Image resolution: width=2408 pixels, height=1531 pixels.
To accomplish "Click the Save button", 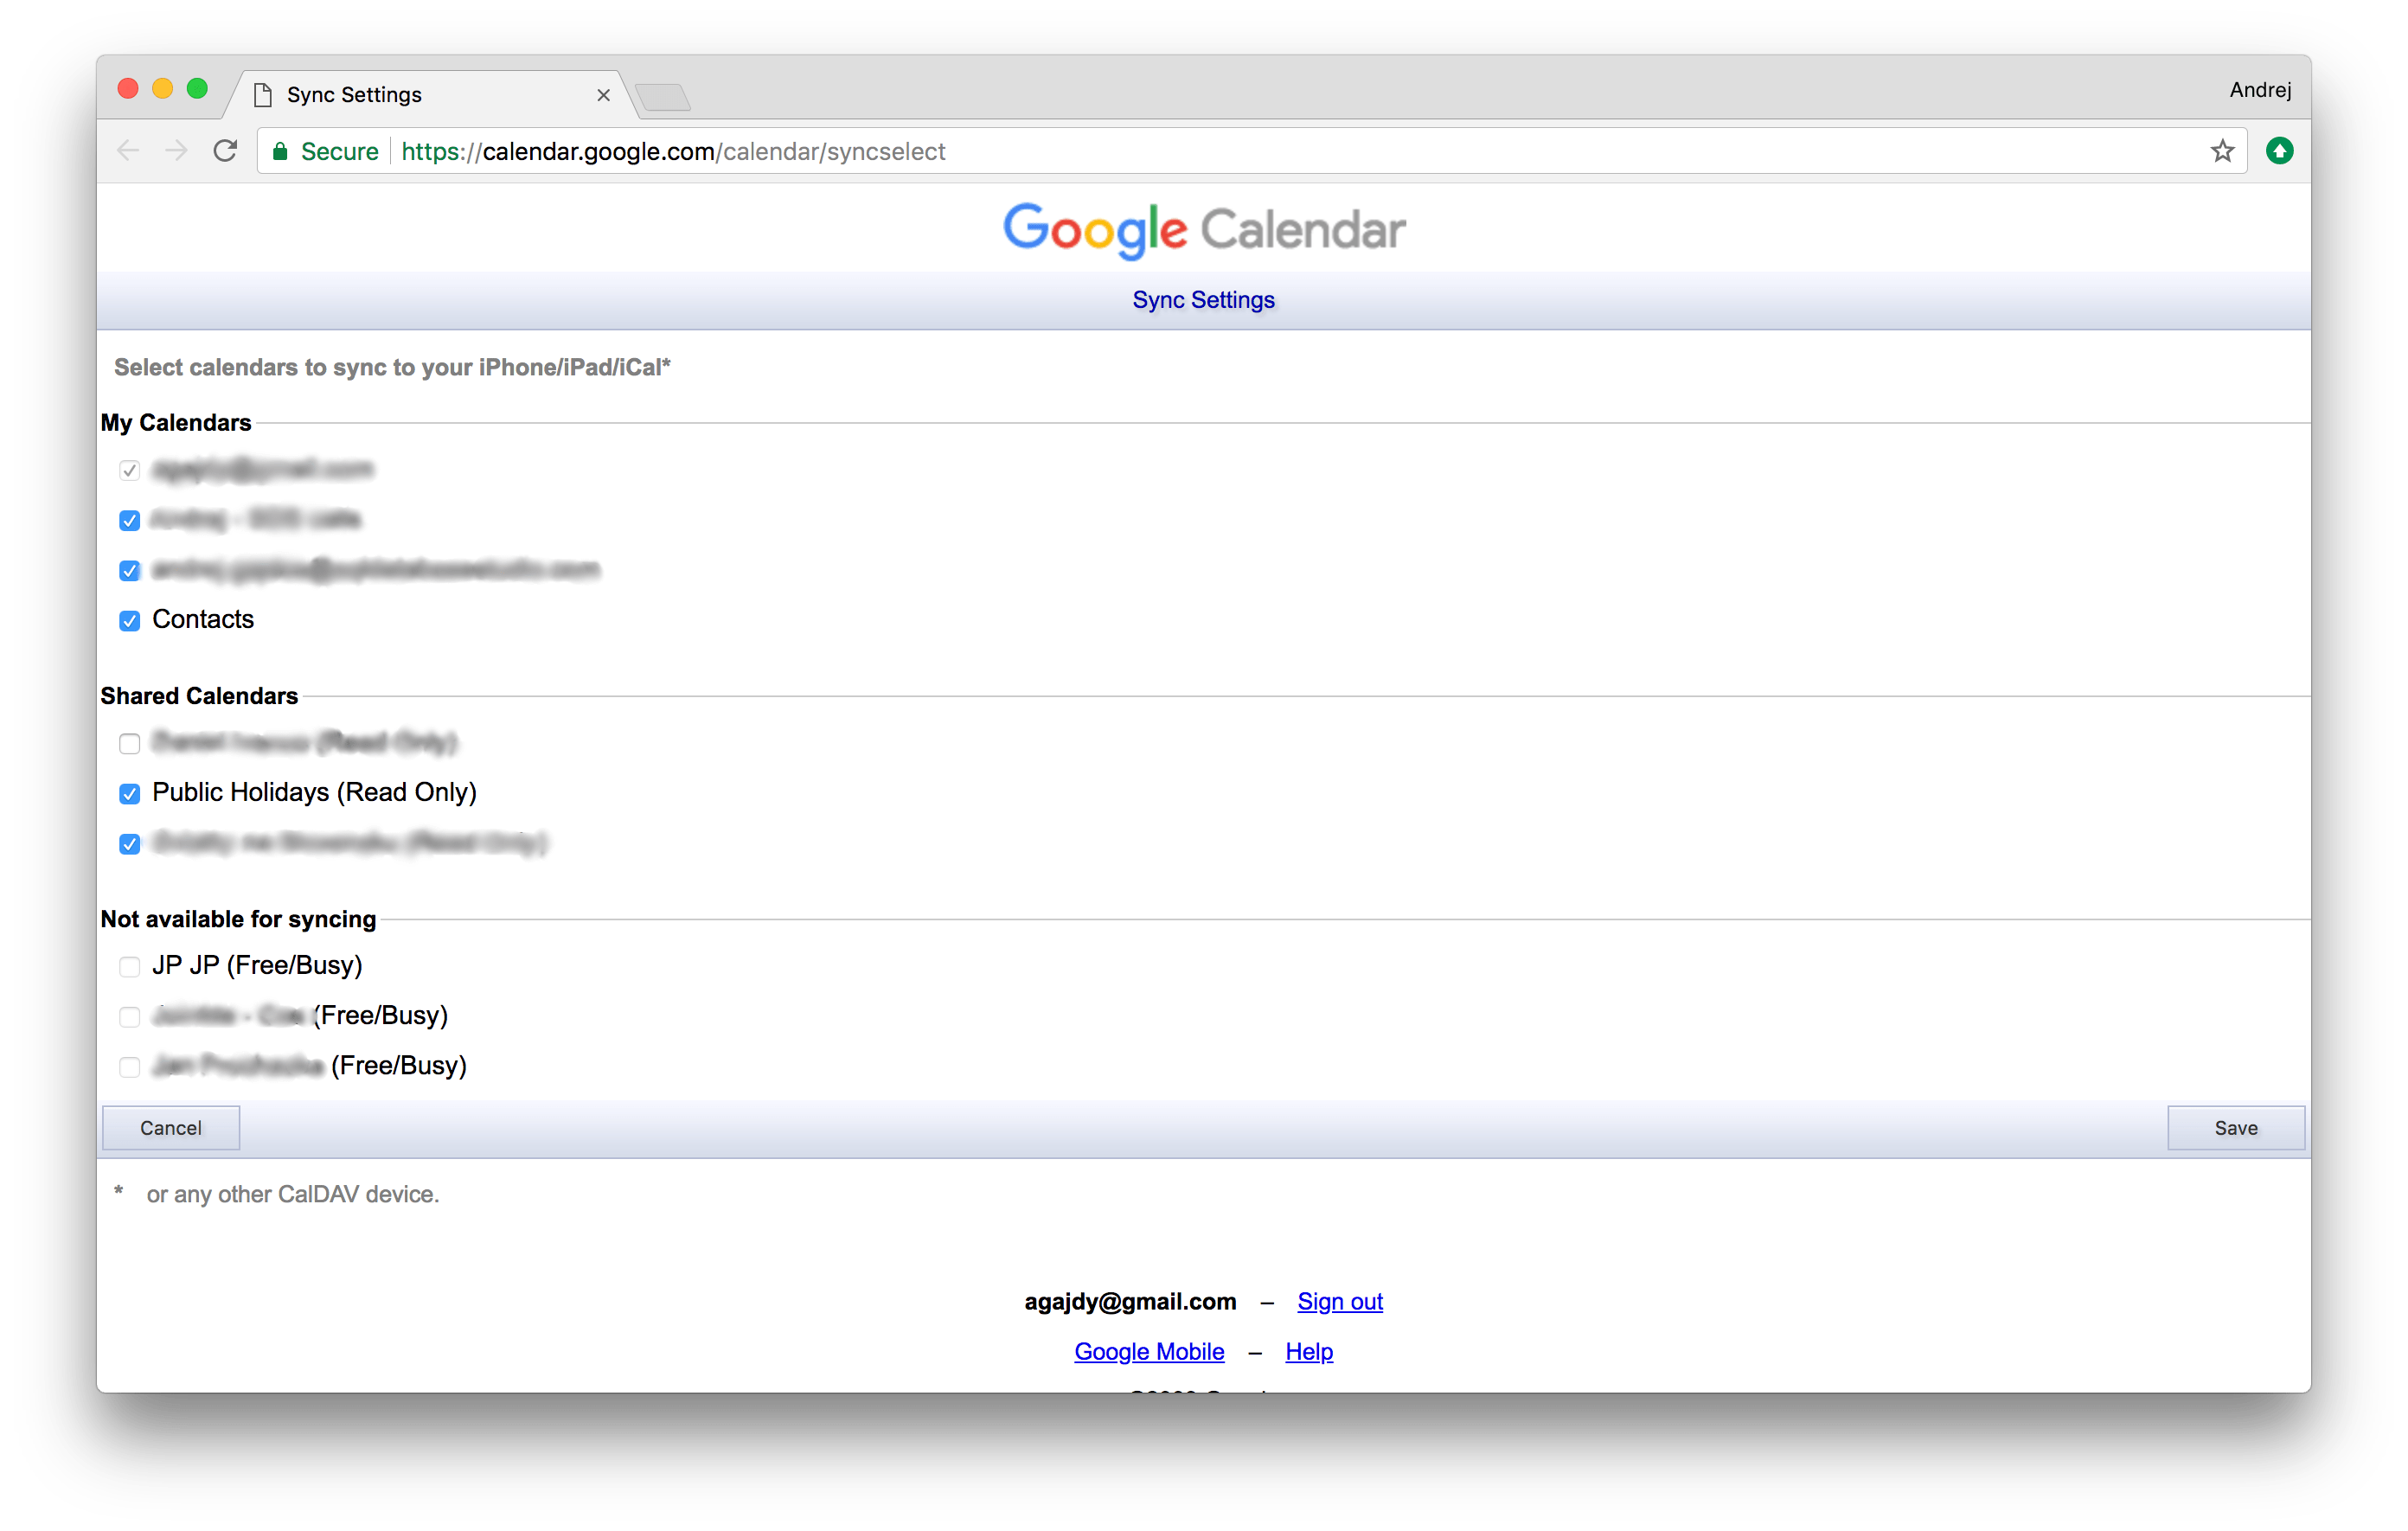I will (x=2235, y=1128).
